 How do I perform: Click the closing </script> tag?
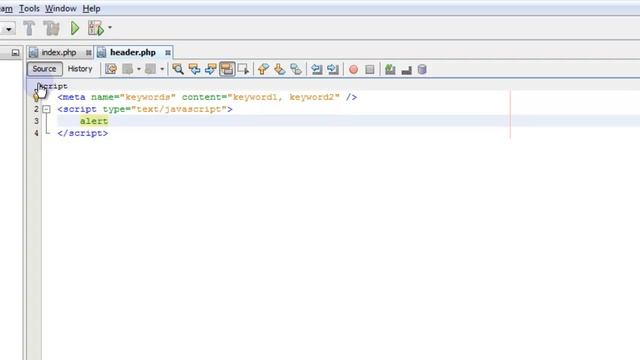83,133
